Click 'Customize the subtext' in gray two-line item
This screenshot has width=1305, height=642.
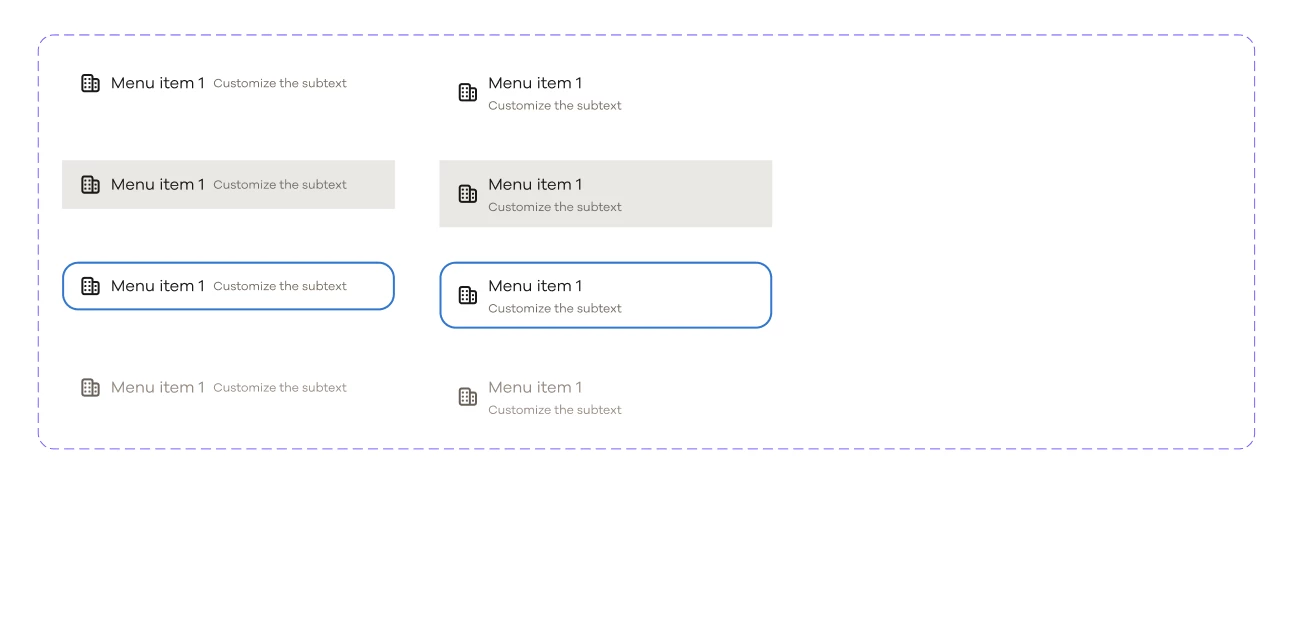[555, 207]
